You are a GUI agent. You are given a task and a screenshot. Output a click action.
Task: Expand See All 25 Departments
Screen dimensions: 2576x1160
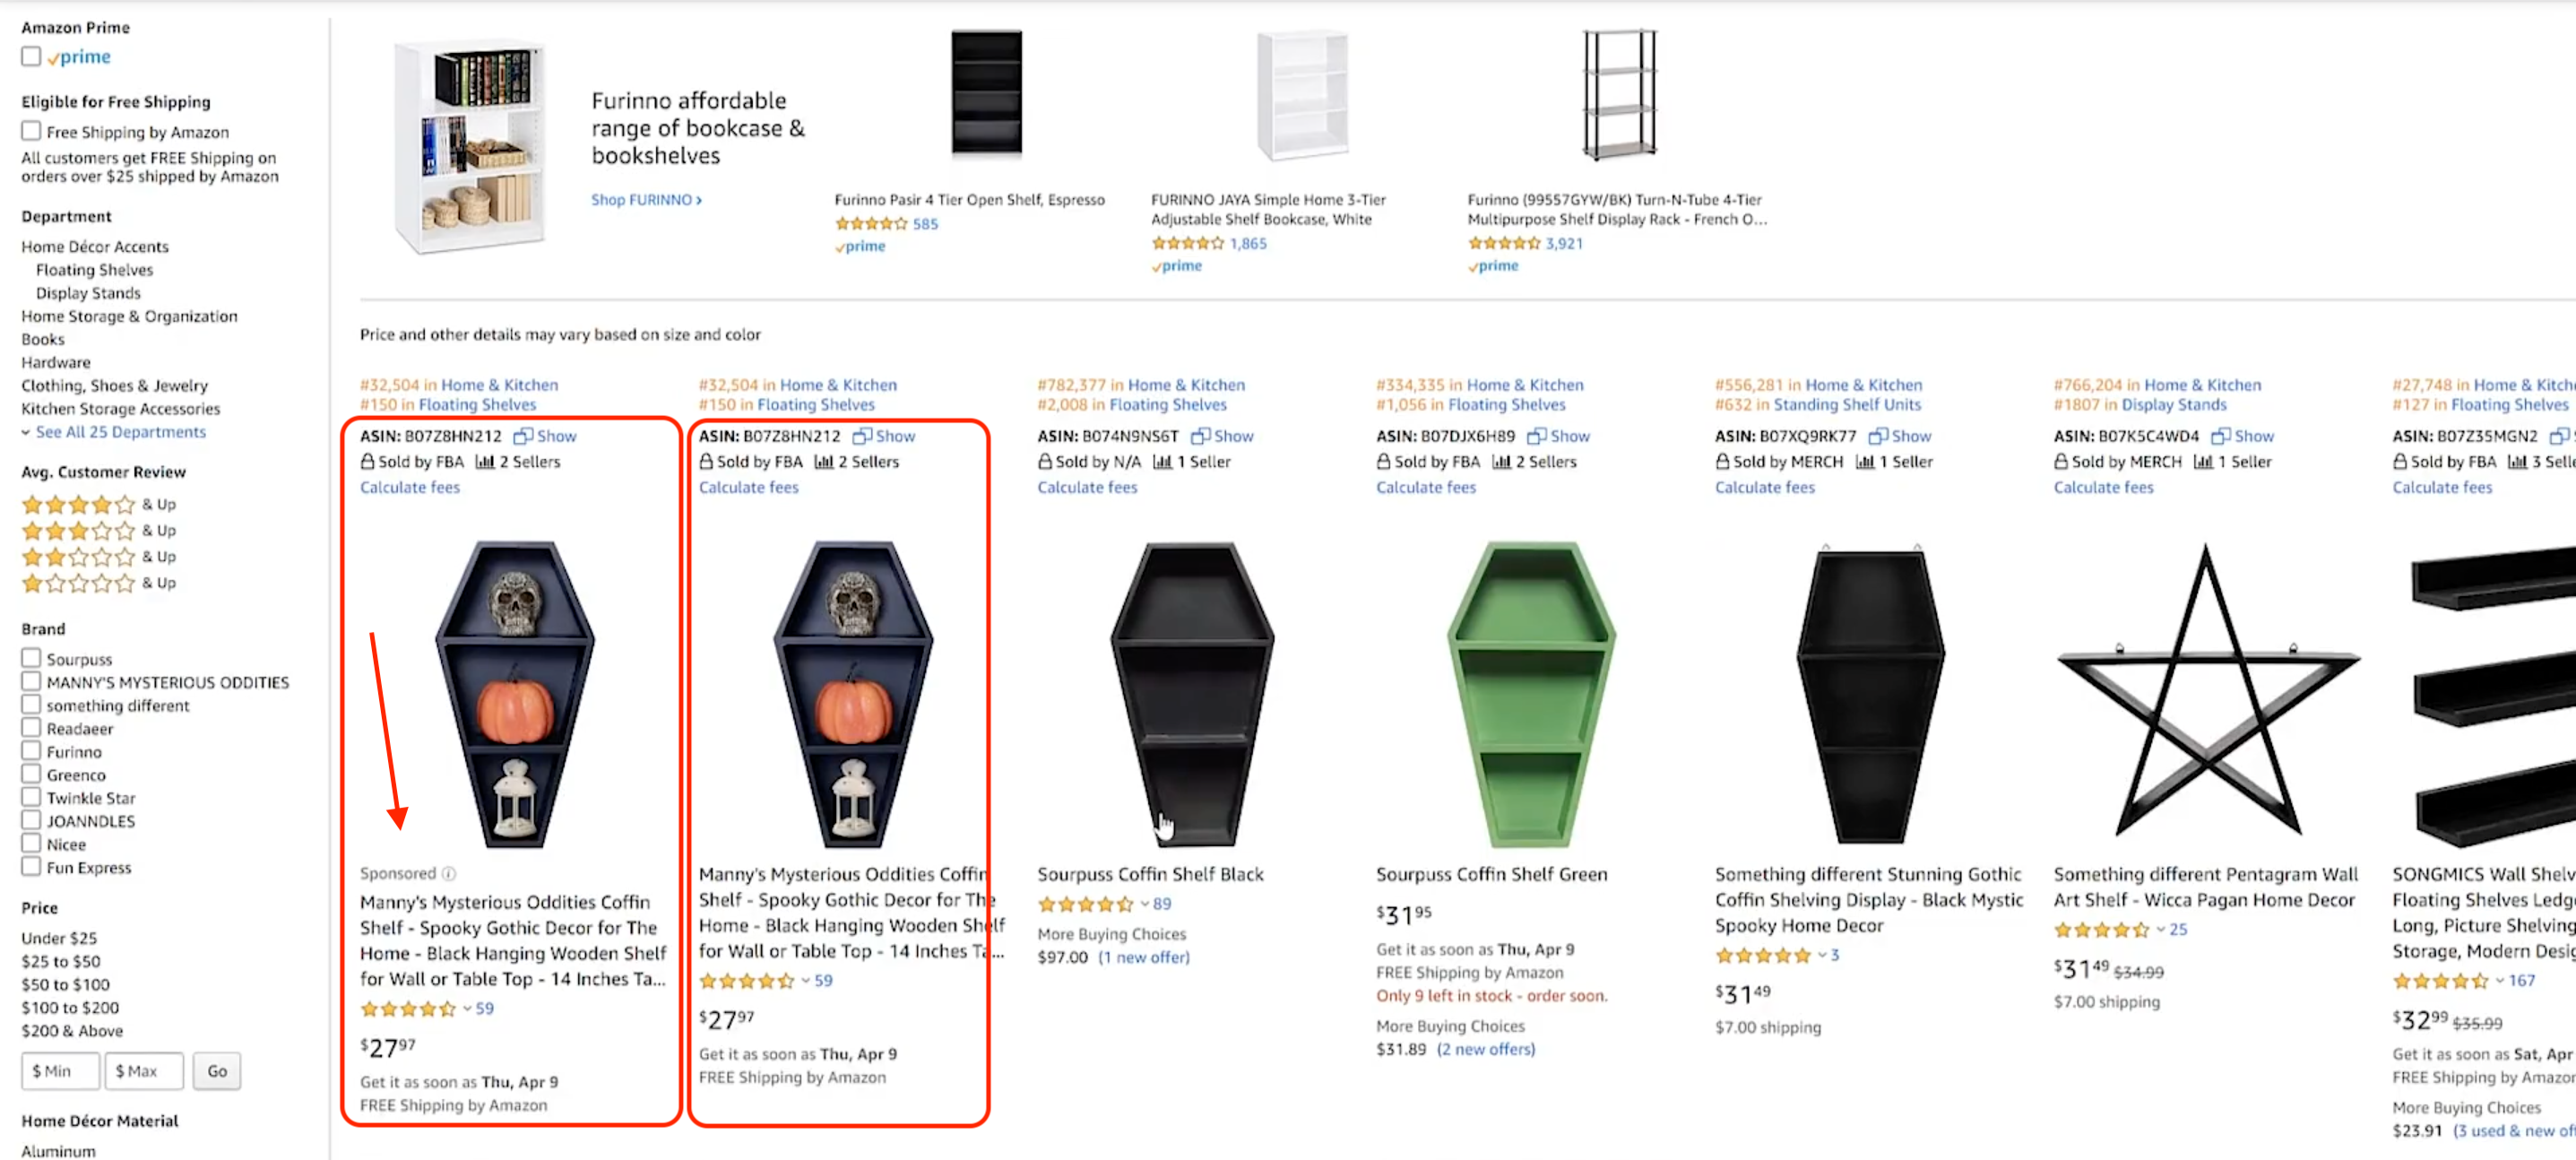120,432
